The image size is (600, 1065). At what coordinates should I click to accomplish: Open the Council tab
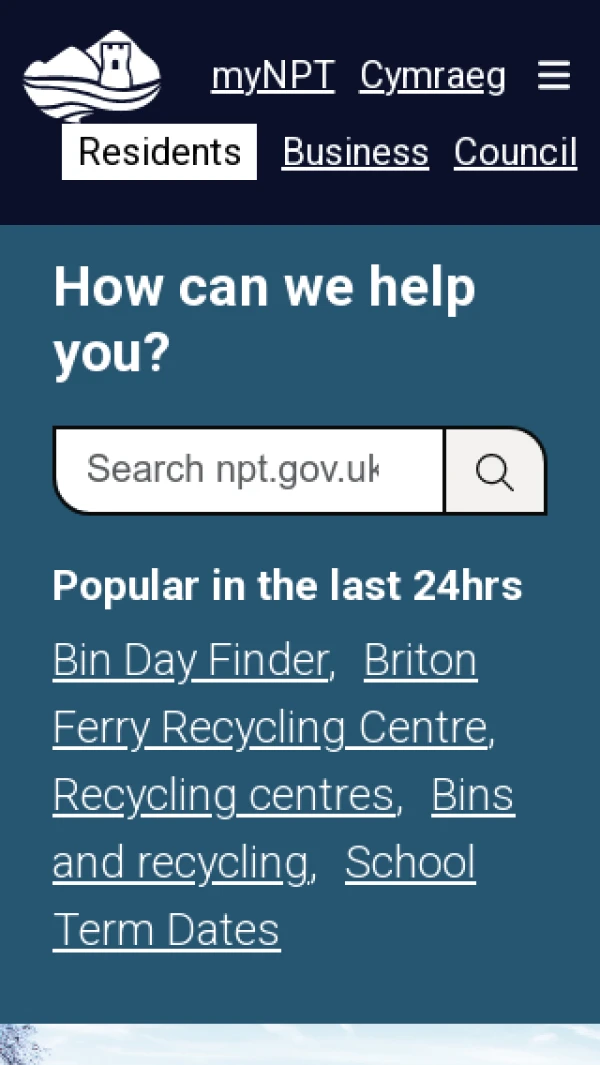[x=516, y=151]
